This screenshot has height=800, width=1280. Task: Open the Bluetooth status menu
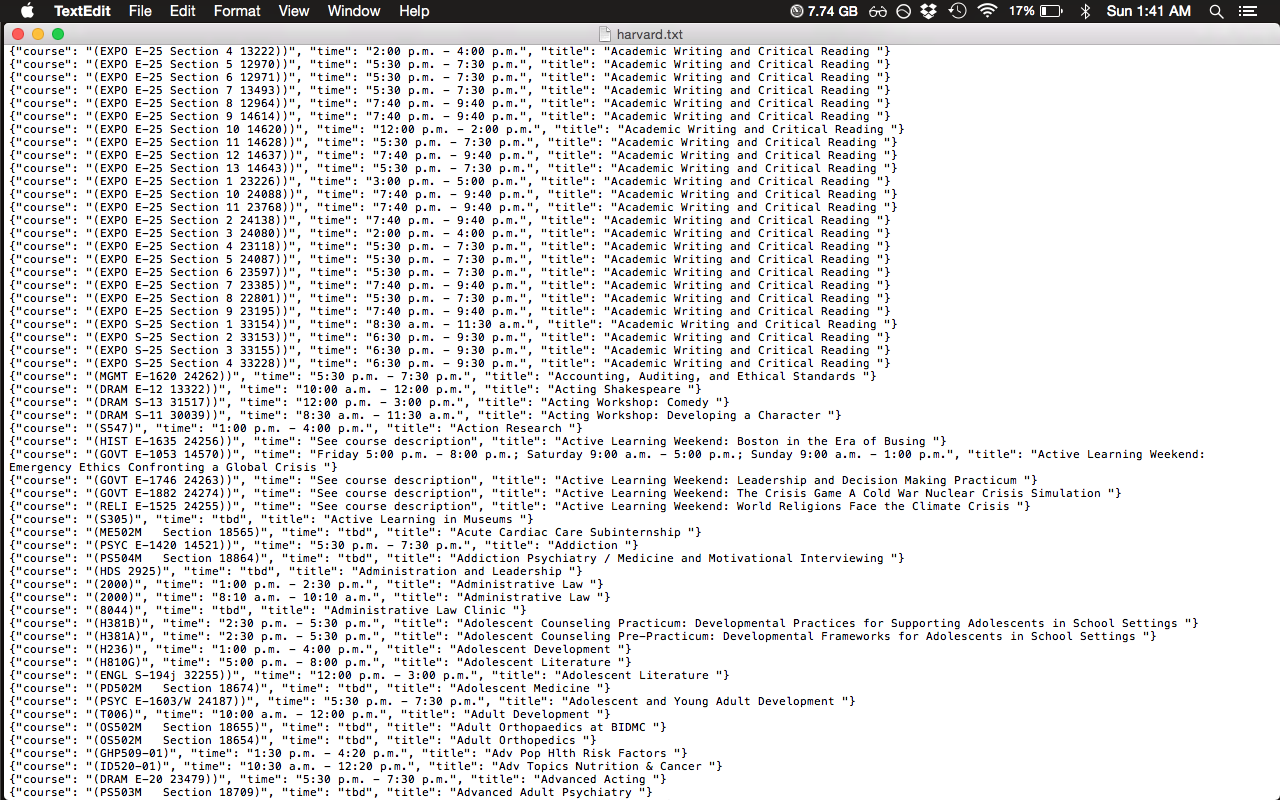point(1085,11)
